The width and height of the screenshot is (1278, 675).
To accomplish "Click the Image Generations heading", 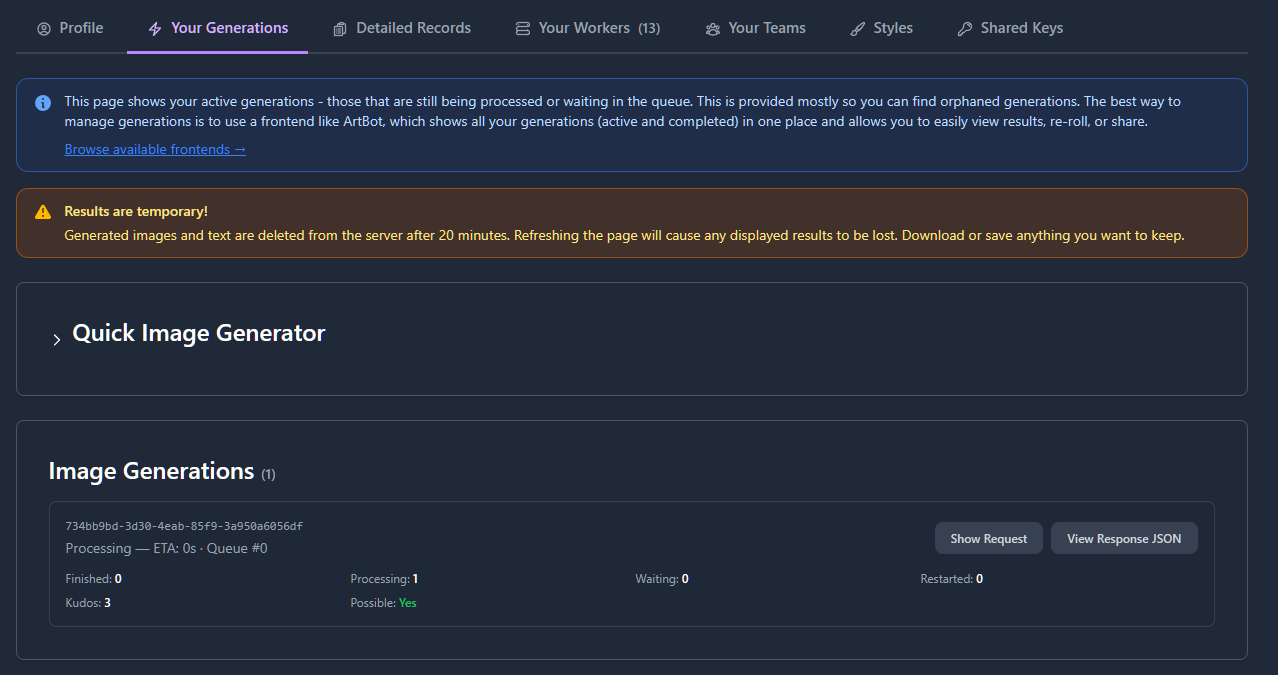I will (151, 471).
